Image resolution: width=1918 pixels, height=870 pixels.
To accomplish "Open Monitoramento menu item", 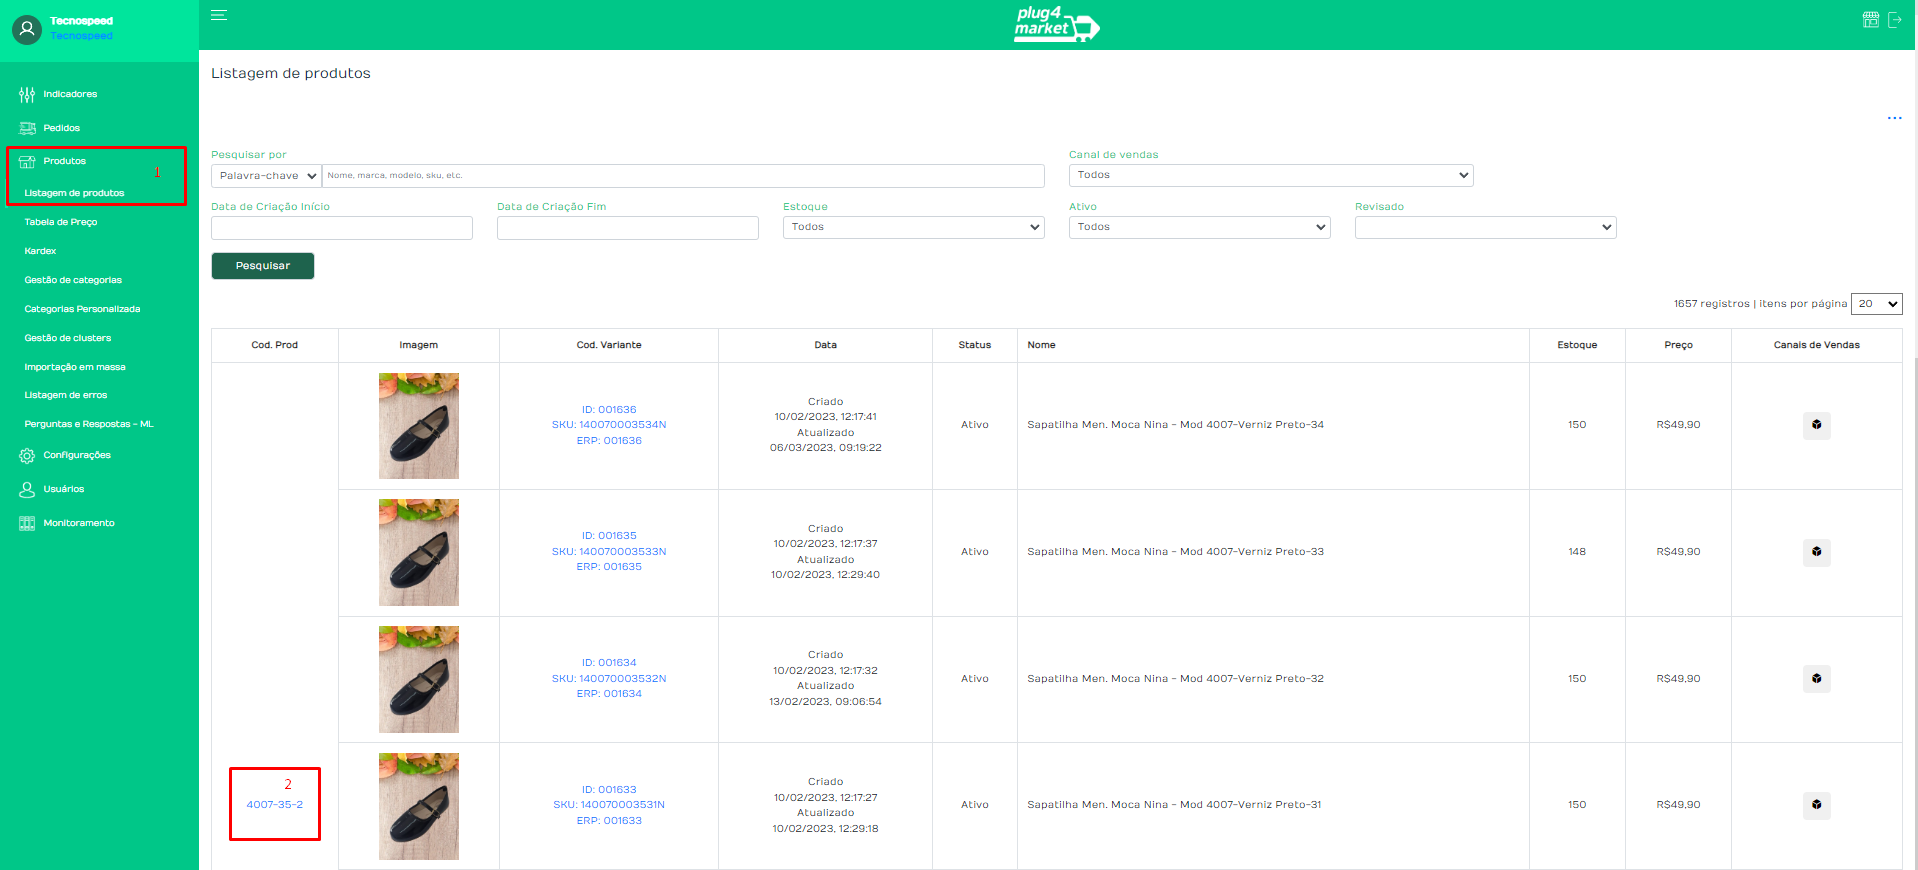I will point(79,523).
